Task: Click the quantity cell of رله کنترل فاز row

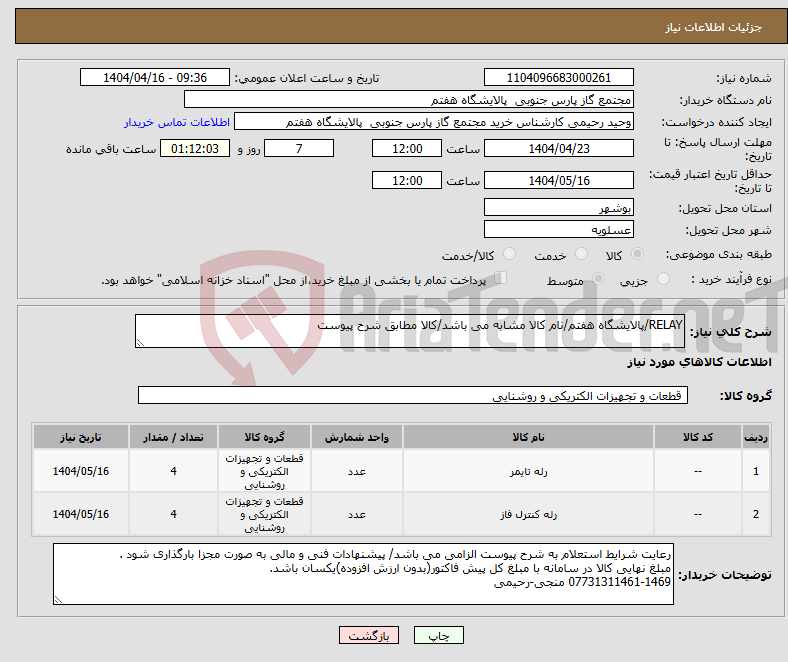Action: tap(173, 514)
